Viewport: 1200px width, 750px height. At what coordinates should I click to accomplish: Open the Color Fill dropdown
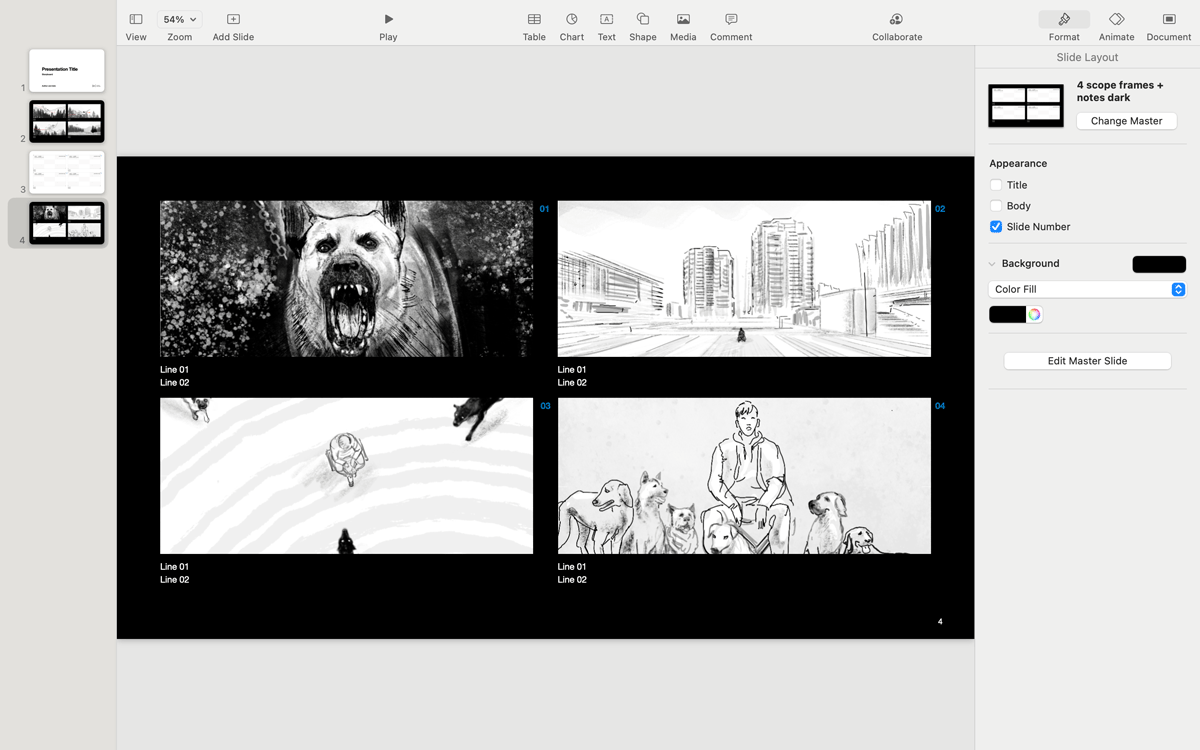[1087, 289]
